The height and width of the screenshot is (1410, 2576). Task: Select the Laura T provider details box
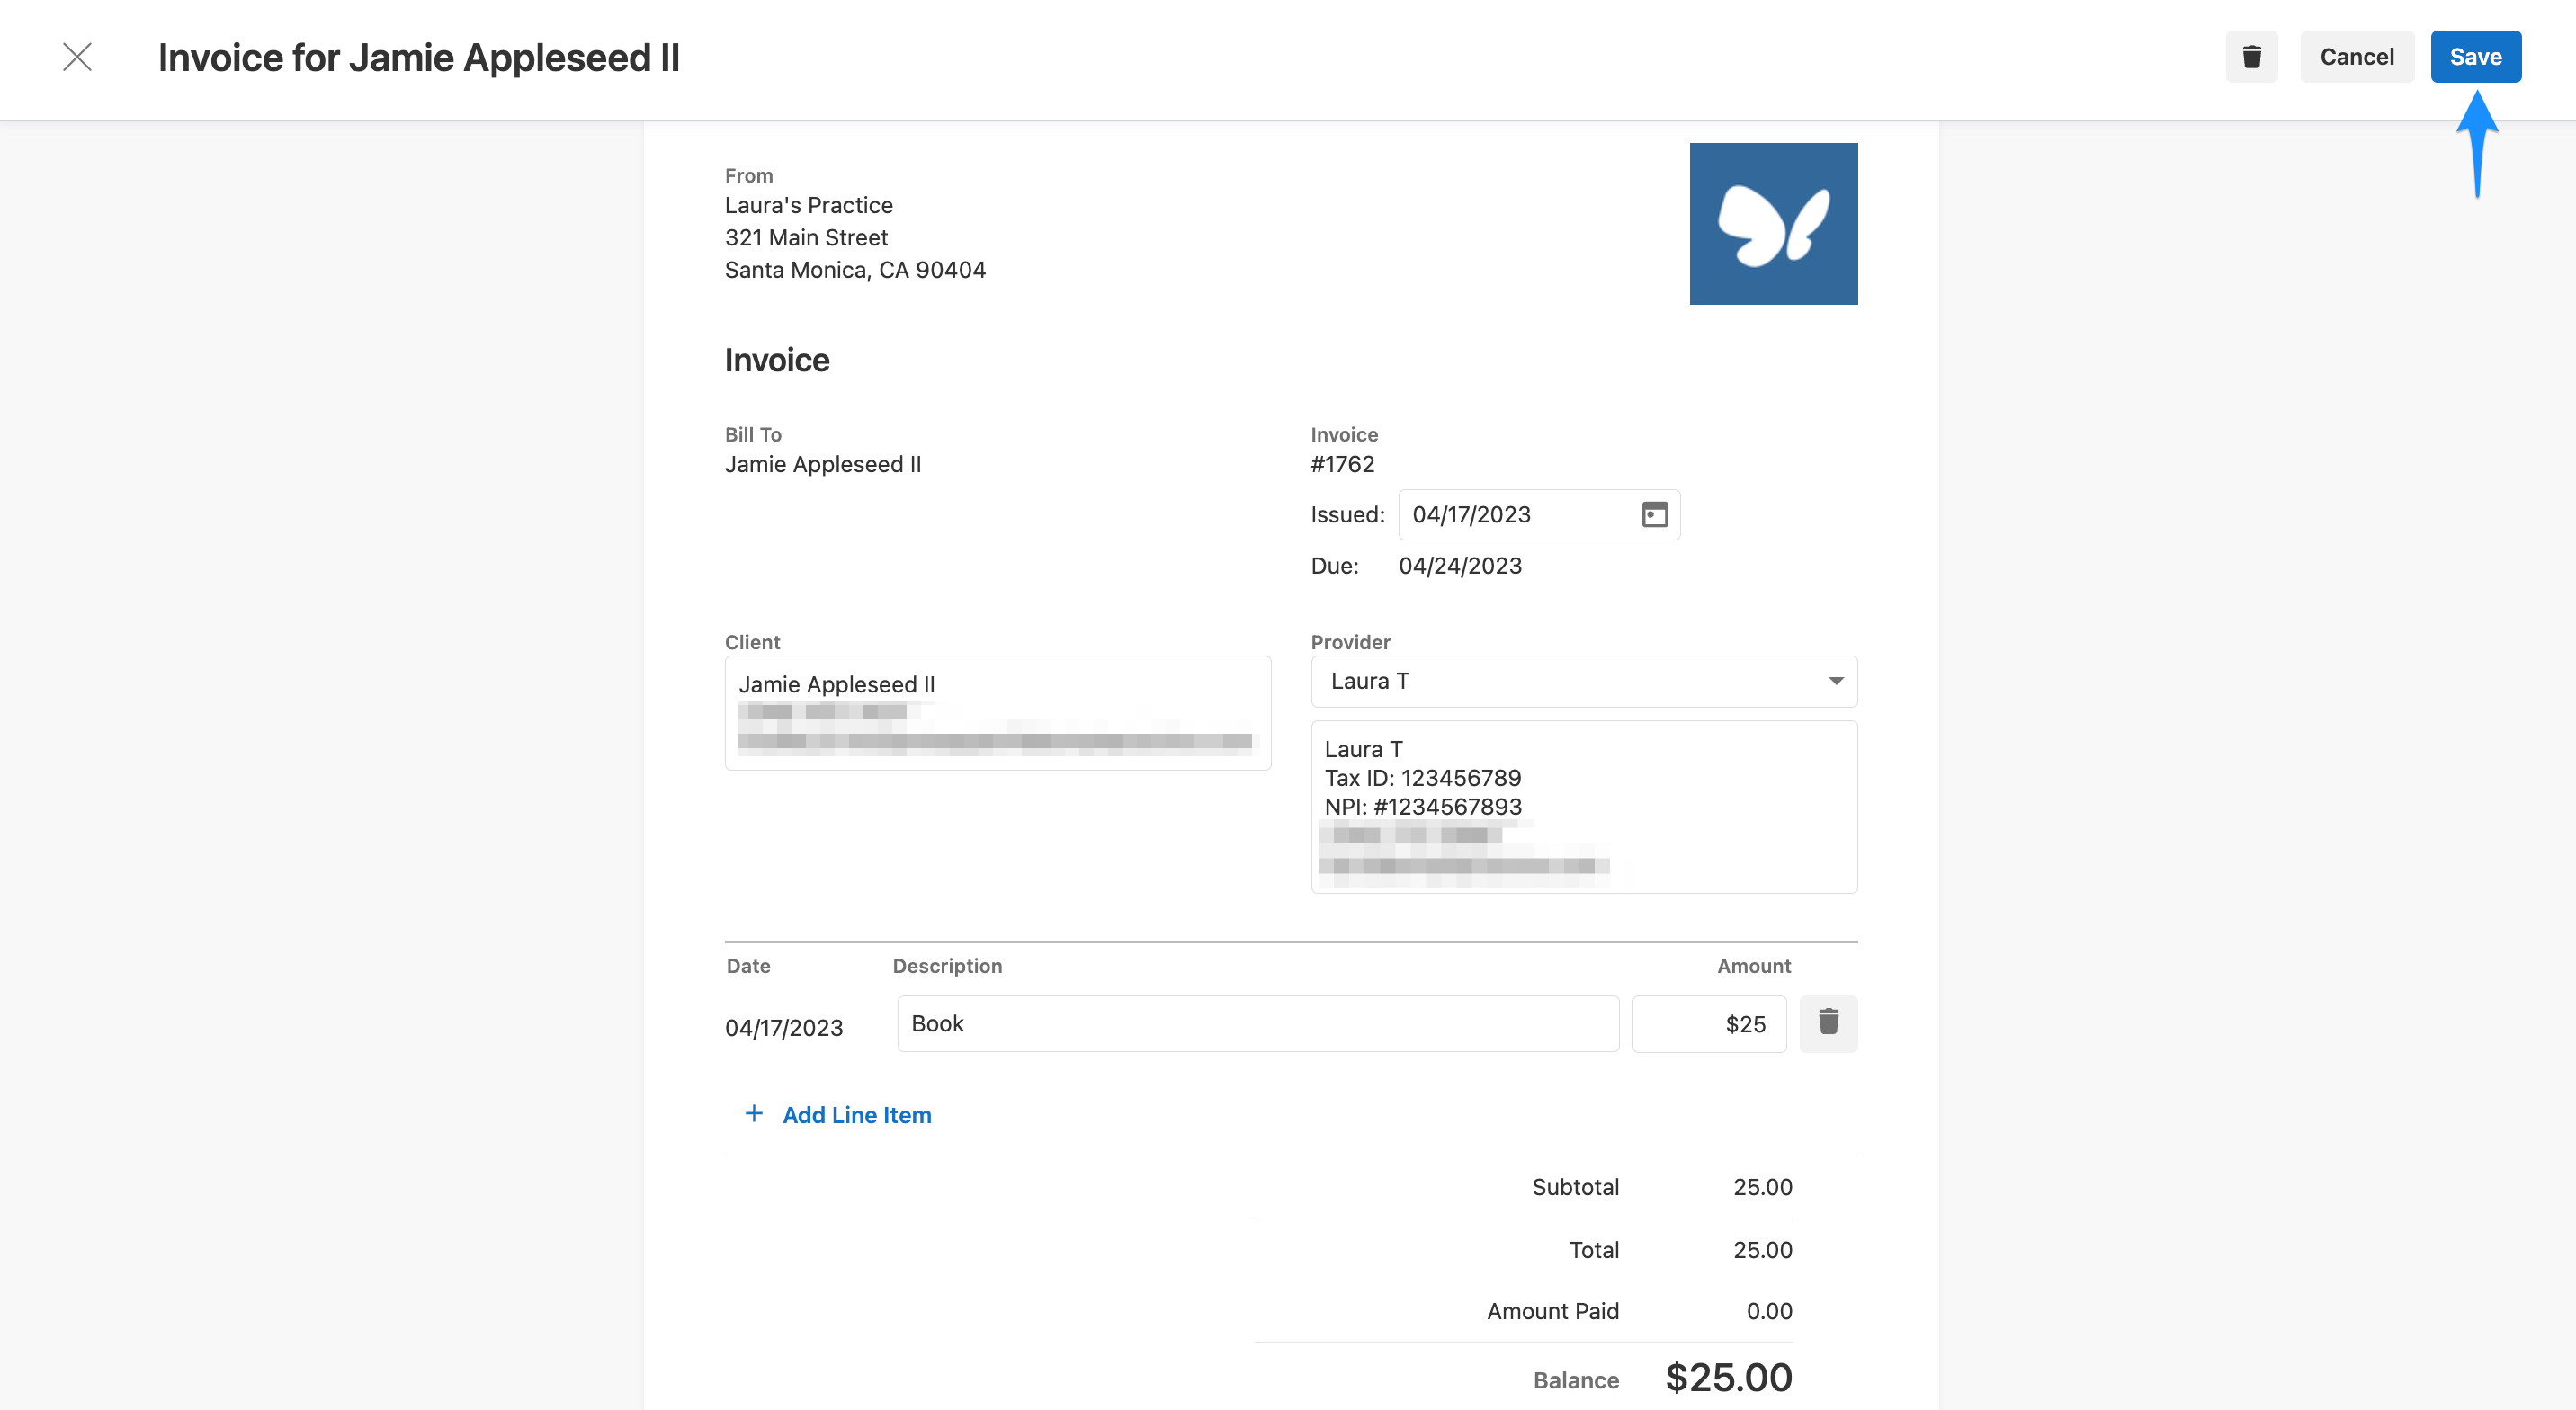point(1583,807)
